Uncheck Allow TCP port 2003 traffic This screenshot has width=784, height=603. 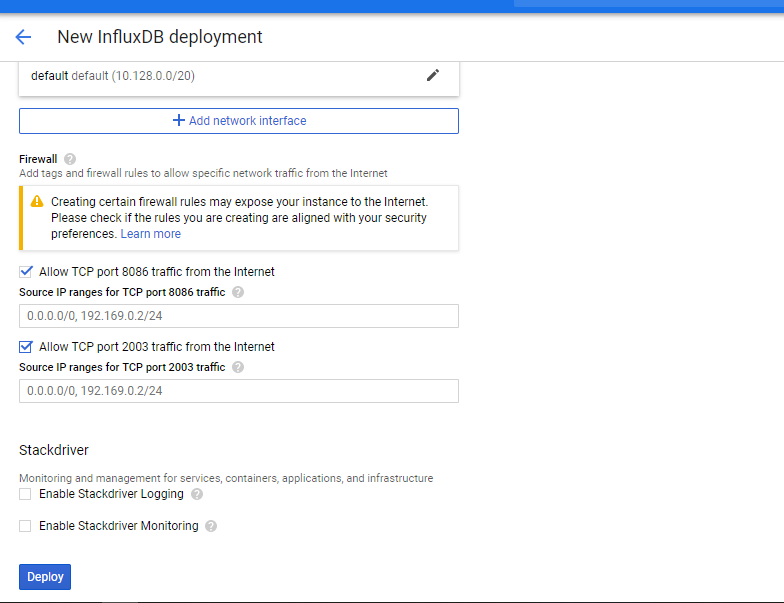coord(26,347)
